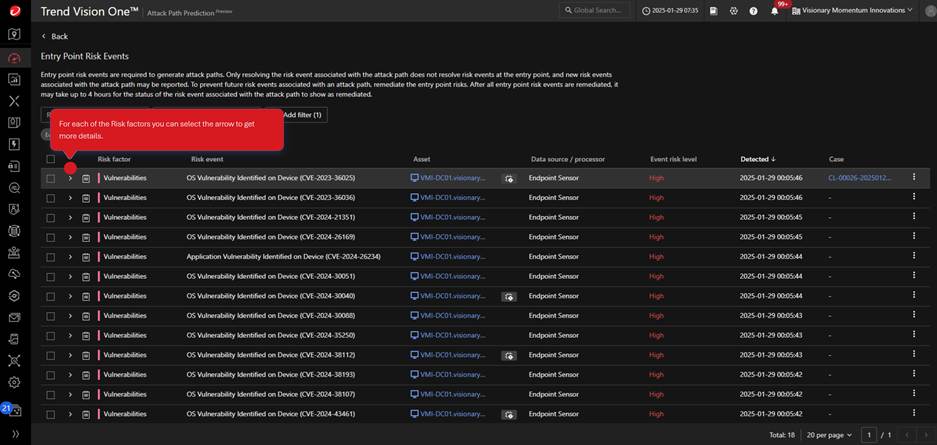937x445 pixels.
Task: Click the badge icon beside asset on CVE-2024-30040 row
Action: click(x=509, y=296)
